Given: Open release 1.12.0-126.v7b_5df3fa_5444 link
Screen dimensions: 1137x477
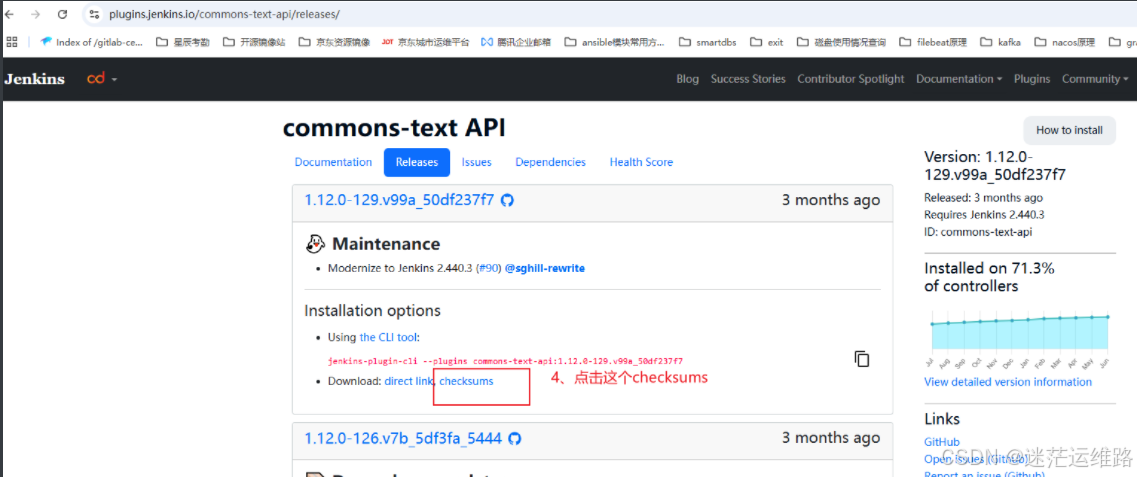Looking at the screenshot, I should click(x=402, y=438).
